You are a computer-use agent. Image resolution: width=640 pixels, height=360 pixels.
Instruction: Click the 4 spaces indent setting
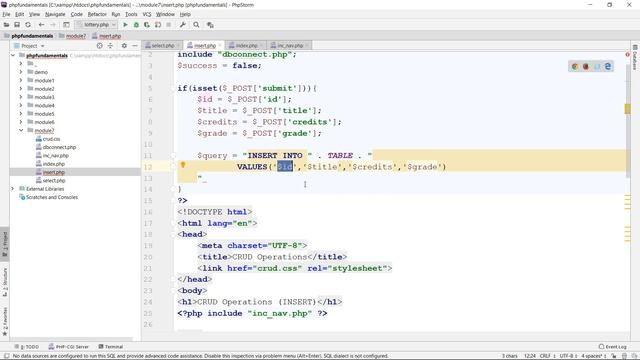[593, 356]
